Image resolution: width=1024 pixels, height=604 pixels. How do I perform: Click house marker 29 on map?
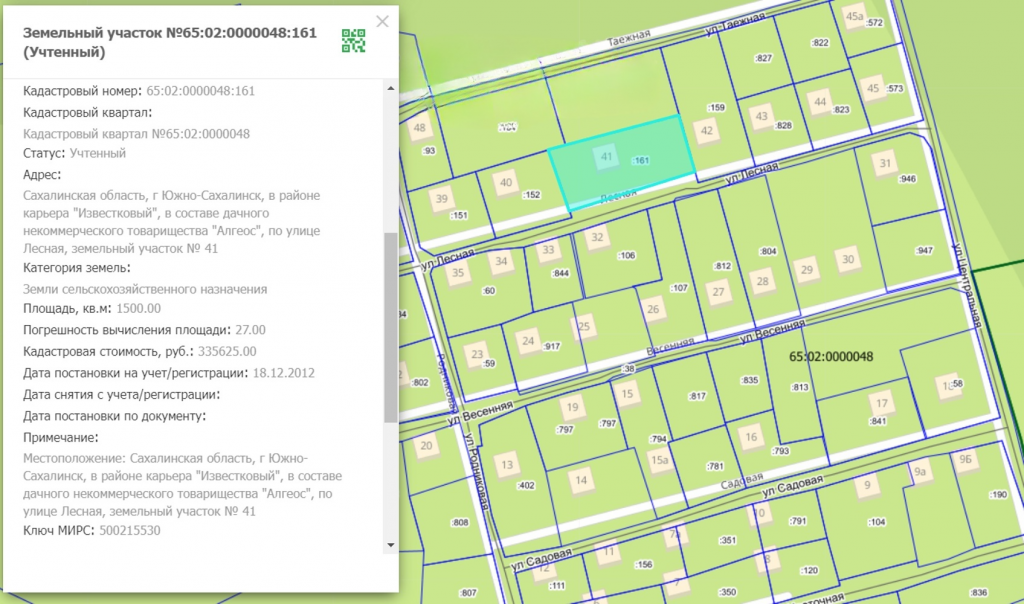click(x=807, y=270)
